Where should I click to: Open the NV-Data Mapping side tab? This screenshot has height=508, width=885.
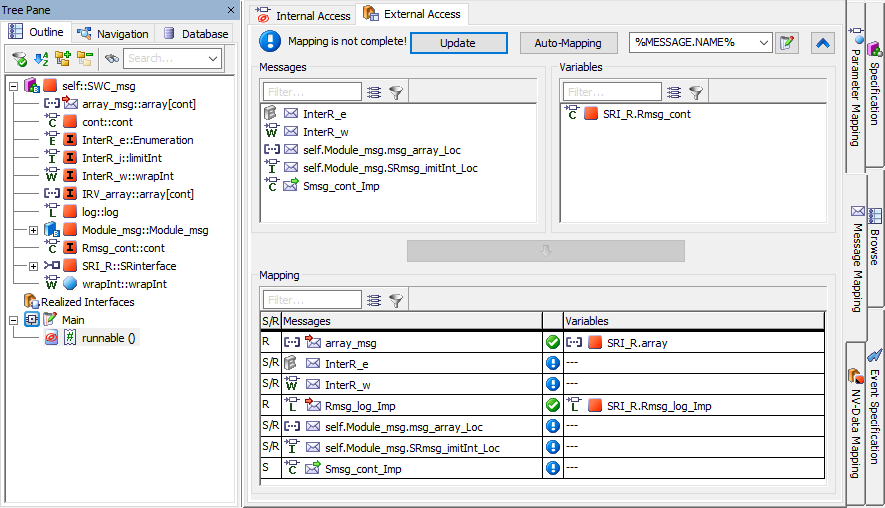(x=856, y=423)
